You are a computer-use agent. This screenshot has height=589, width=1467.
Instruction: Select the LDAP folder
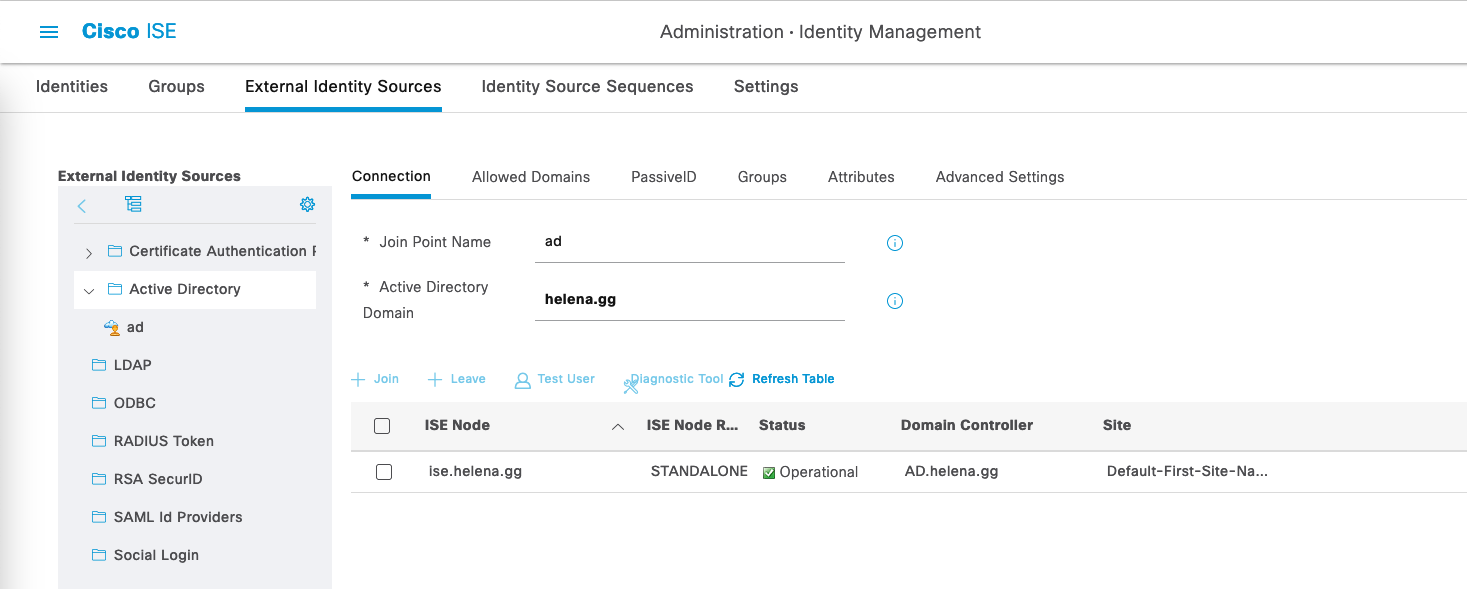pos(132,365)
